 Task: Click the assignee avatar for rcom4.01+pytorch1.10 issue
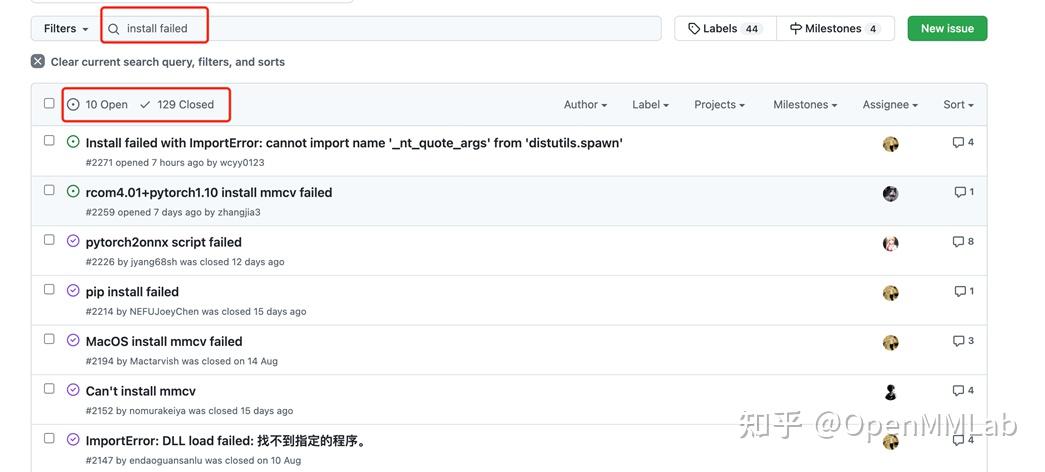(890, 193)
